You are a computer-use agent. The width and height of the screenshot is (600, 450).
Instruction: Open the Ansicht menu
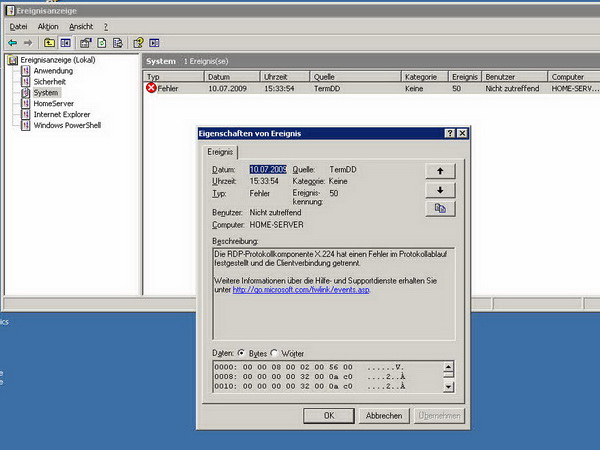pos(81,26)
